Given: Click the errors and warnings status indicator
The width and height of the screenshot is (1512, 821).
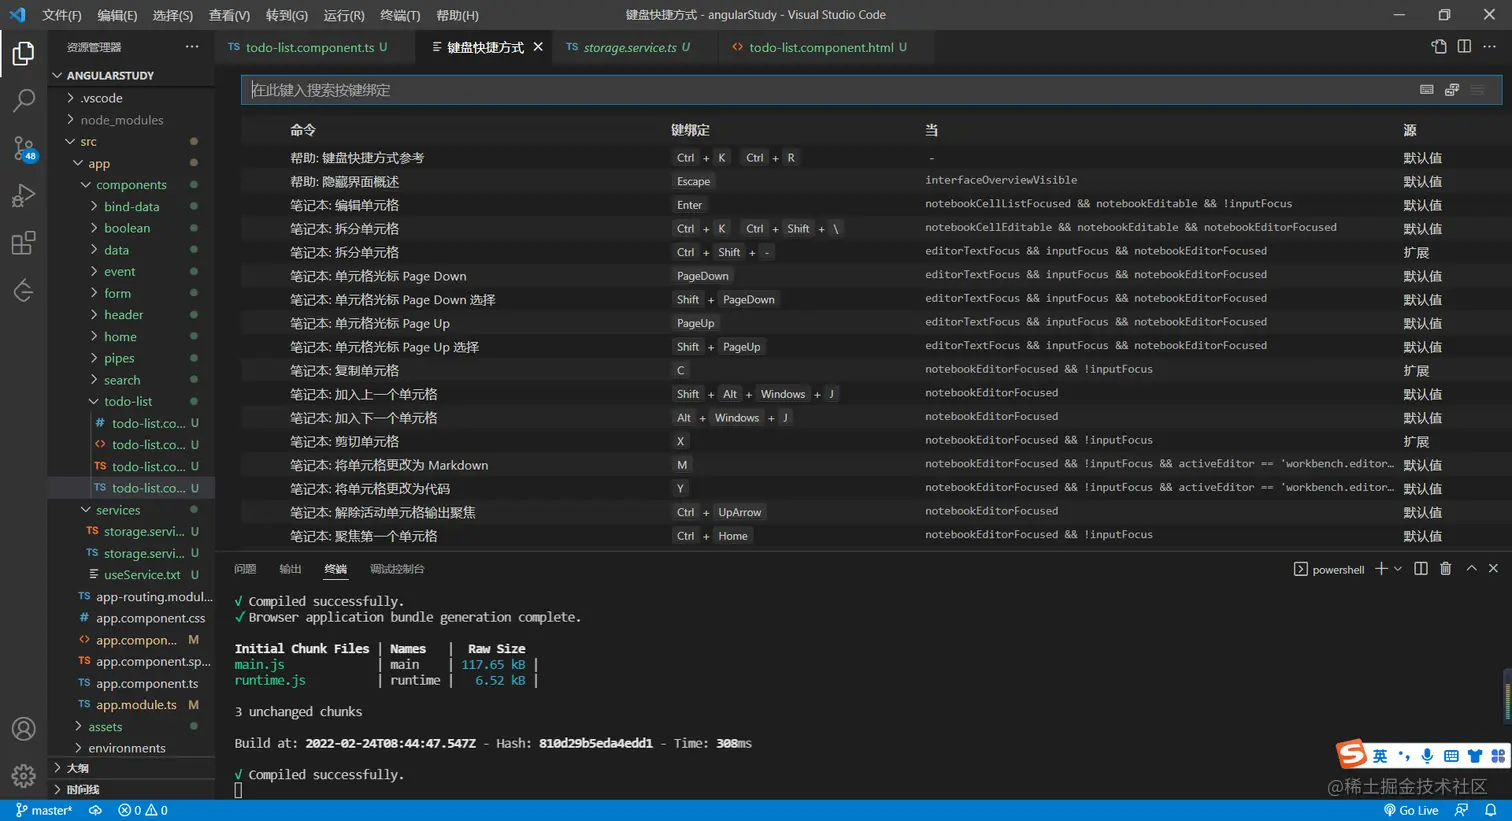Looking at the screenshot, I should click(143, 811).
